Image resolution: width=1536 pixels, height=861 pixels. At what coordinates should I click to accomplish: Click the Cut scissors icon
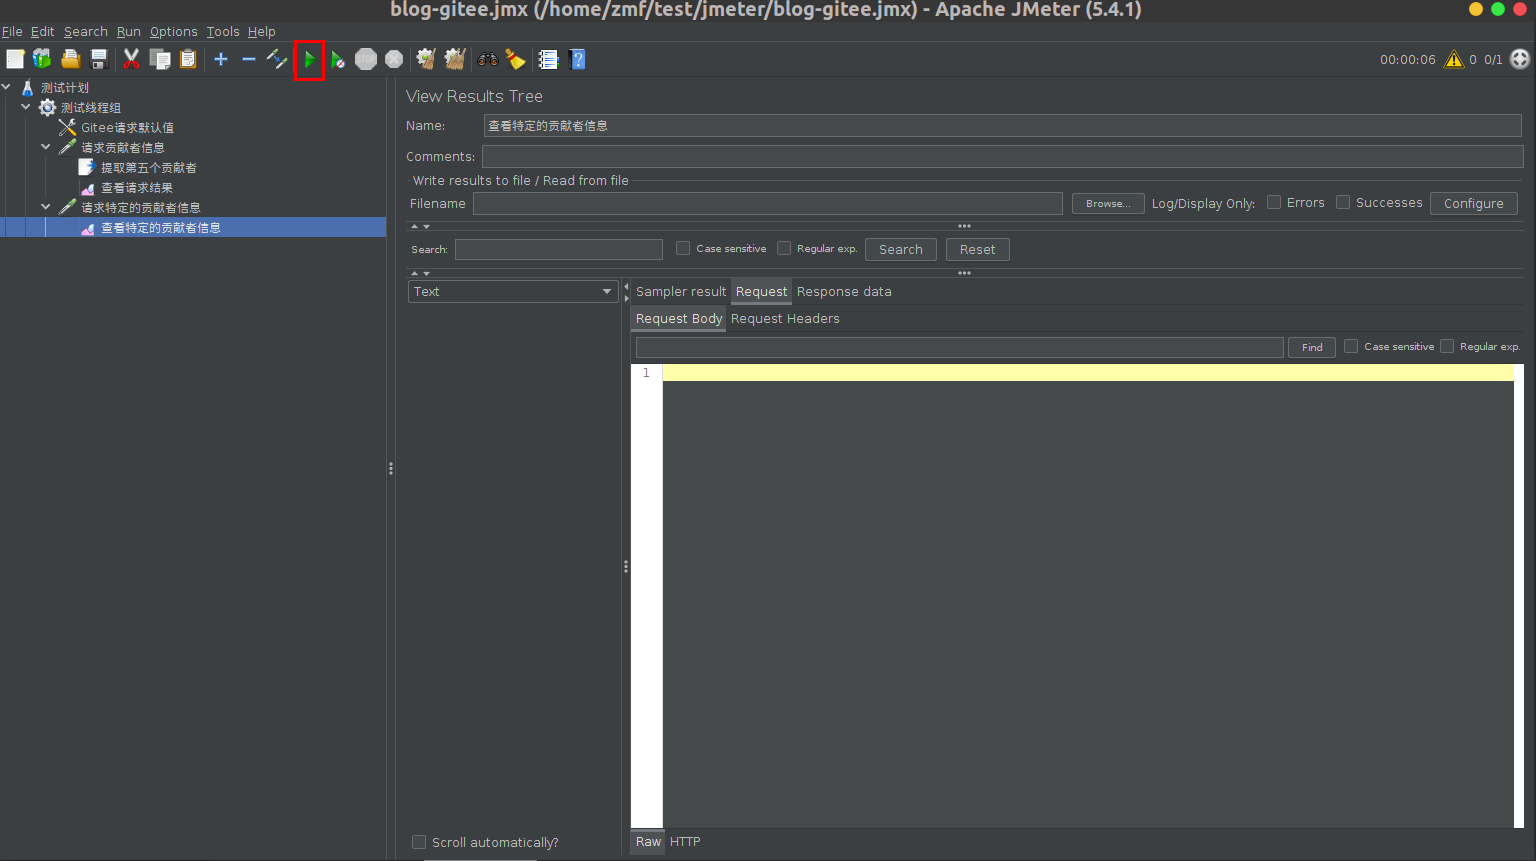(x=131, y=59)
